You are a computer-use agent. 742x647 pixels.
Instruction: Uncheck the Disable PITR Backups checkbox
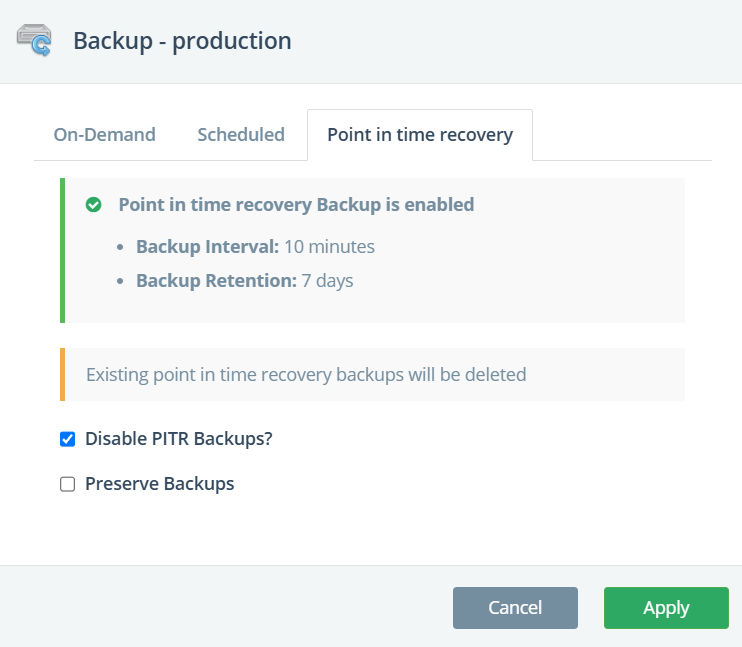[68, 439]
